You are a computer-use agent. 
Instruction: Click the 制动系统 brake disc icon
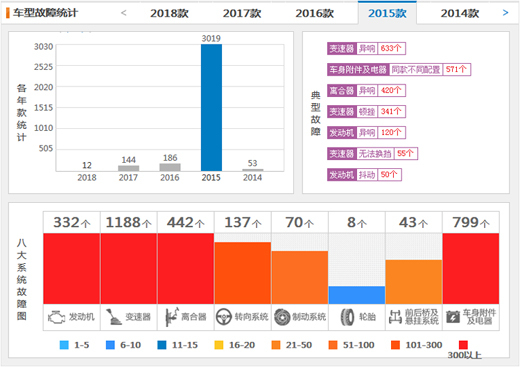[x=282, y=317]
